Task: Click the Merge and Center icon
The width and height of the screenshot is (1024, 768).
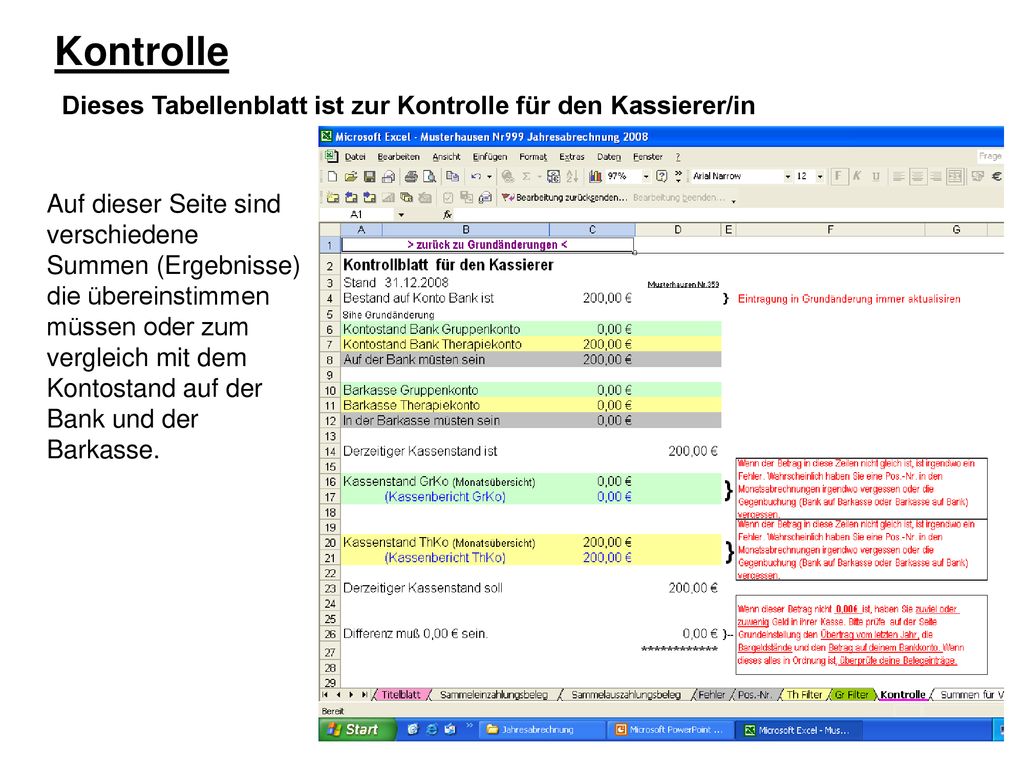Action: pos(955,176)
